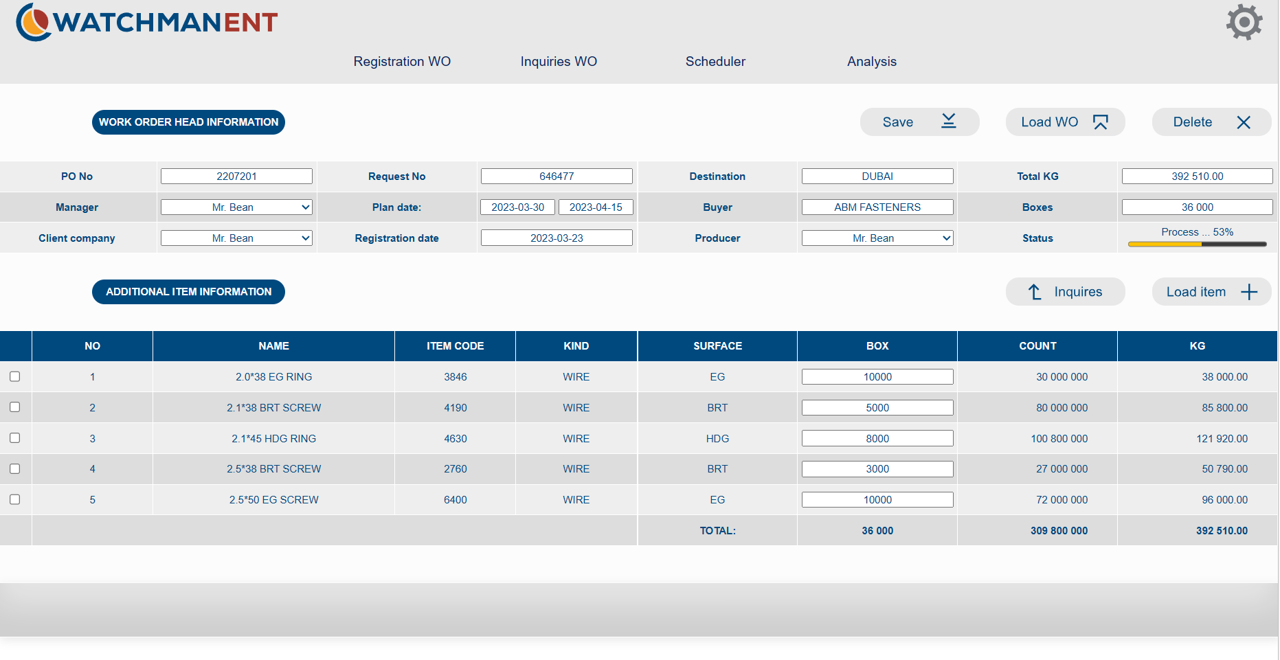This screenshot has width=1280, height=660.
Task: Click Additional Item Information label button
Action: pos(188,292)
